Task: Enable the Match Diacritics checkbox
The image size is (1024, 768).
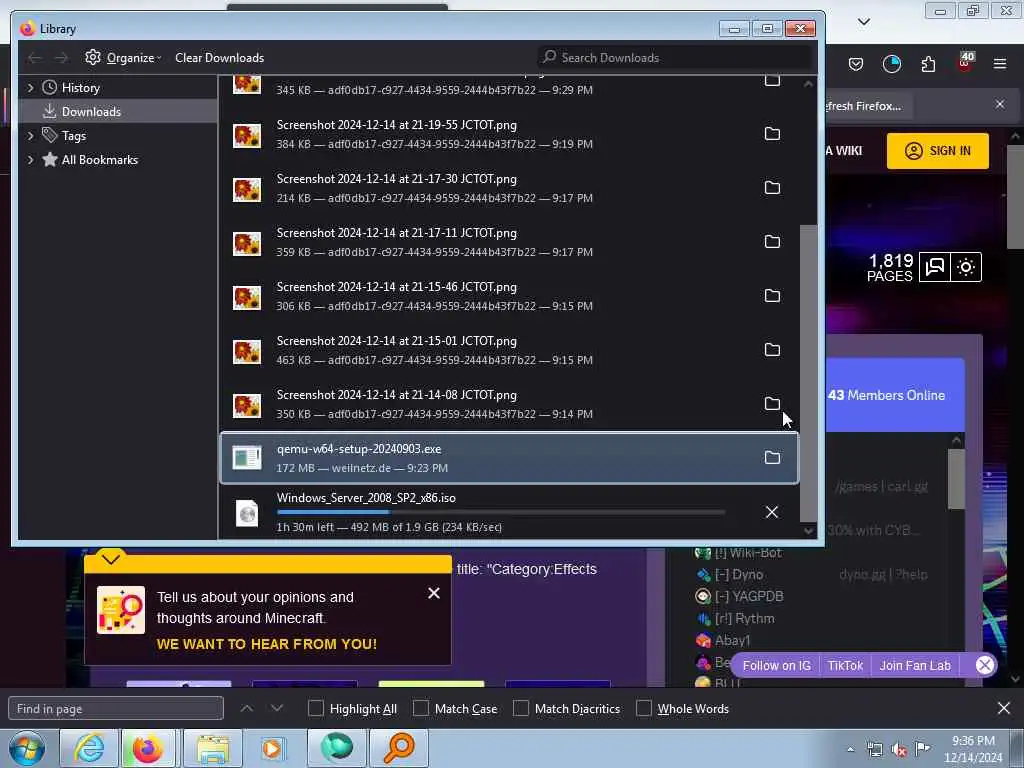Action: tap(520, 709)
